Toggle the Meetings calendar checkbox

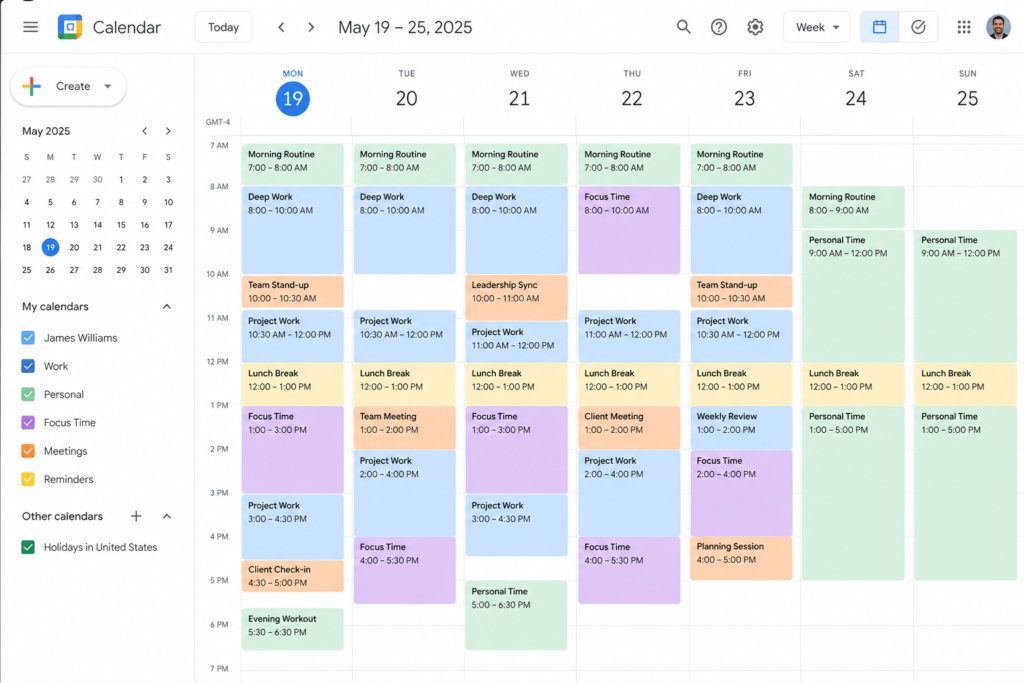tap(28, 451)
